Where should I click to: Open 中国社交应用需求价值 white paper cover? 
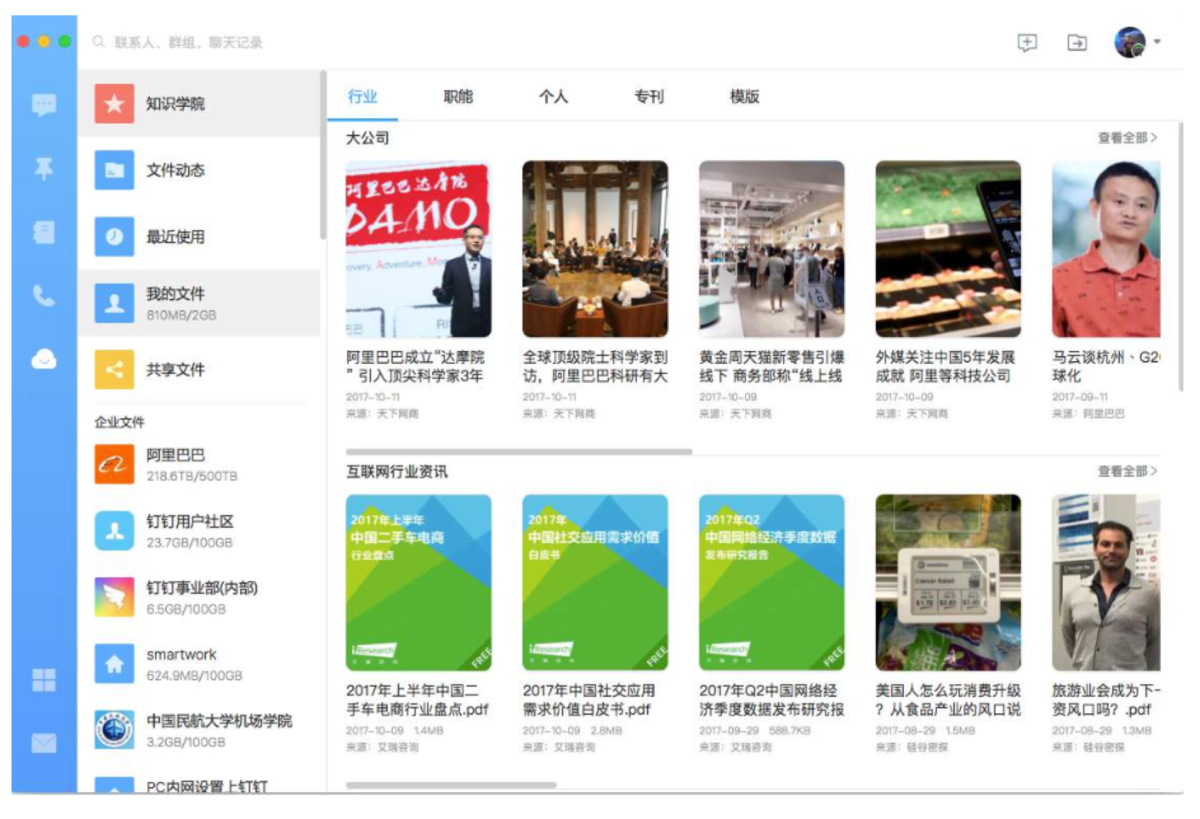595,582
